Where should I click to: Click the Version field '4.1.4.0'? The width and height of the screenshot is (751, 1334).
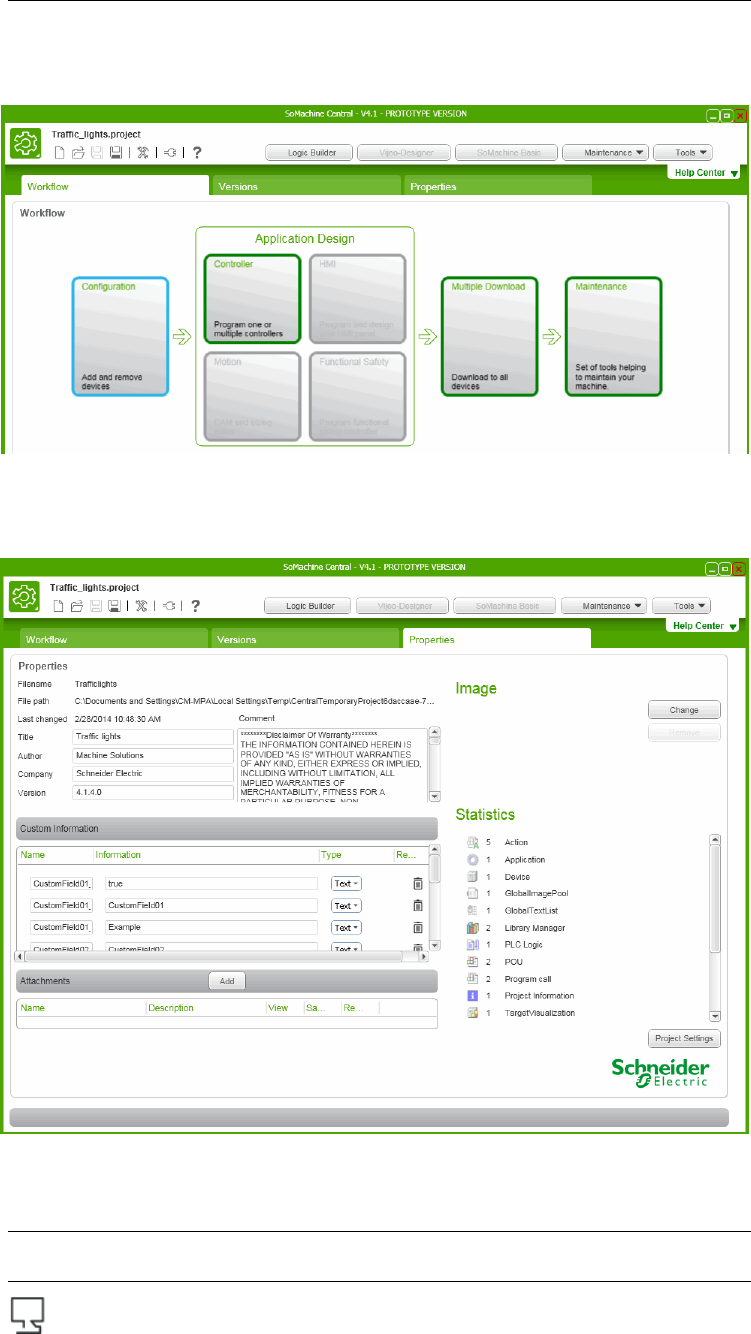(153, 793)
